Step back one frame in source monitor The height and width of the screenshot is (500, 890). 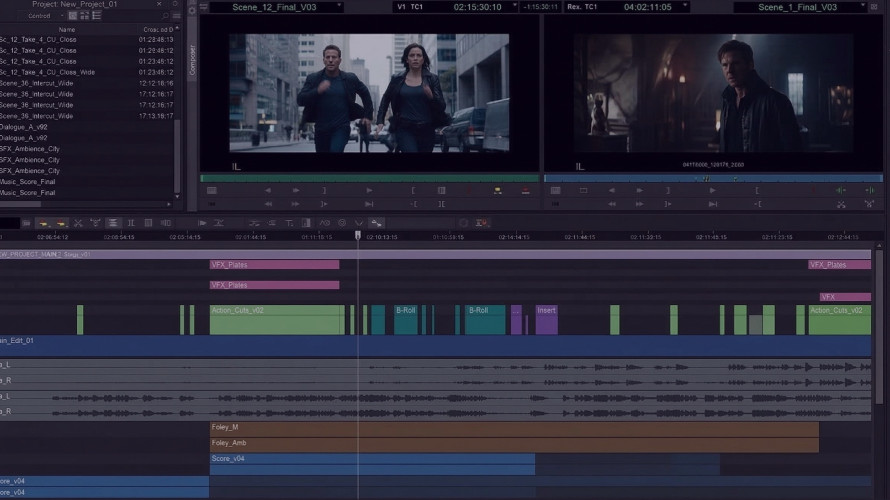pyautogui.click(x=268, y=191)
